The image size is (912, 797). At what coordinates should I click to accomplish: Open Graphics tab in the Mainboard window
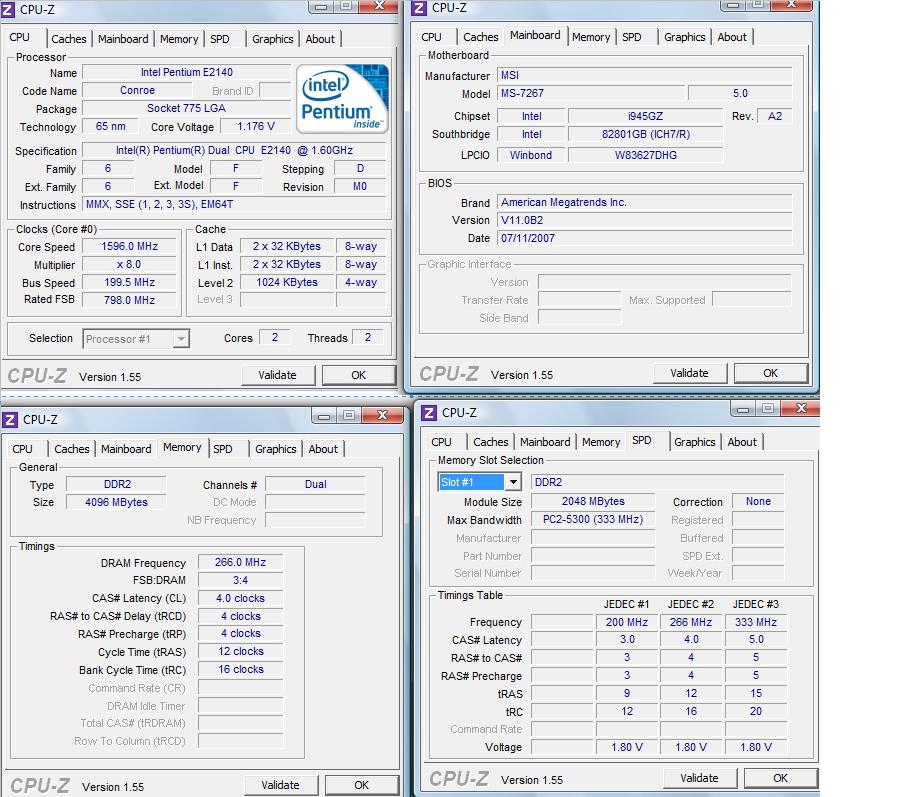[684, 37]
